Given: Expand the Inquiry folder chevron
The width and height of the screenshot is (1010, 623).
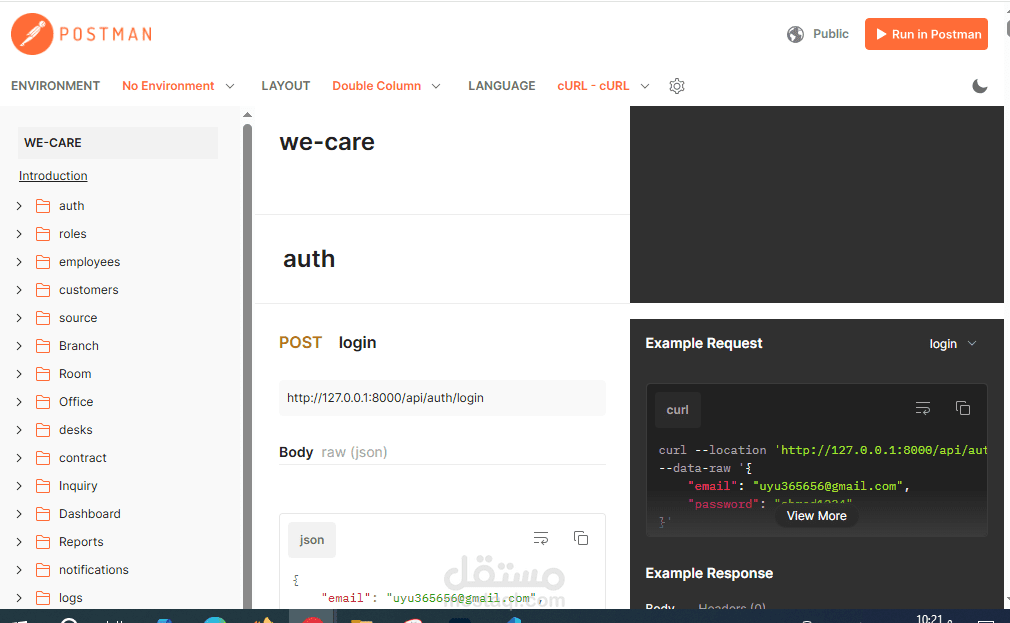Looking at the screenshot, I should pyautogui.click(x=19, y=486).
